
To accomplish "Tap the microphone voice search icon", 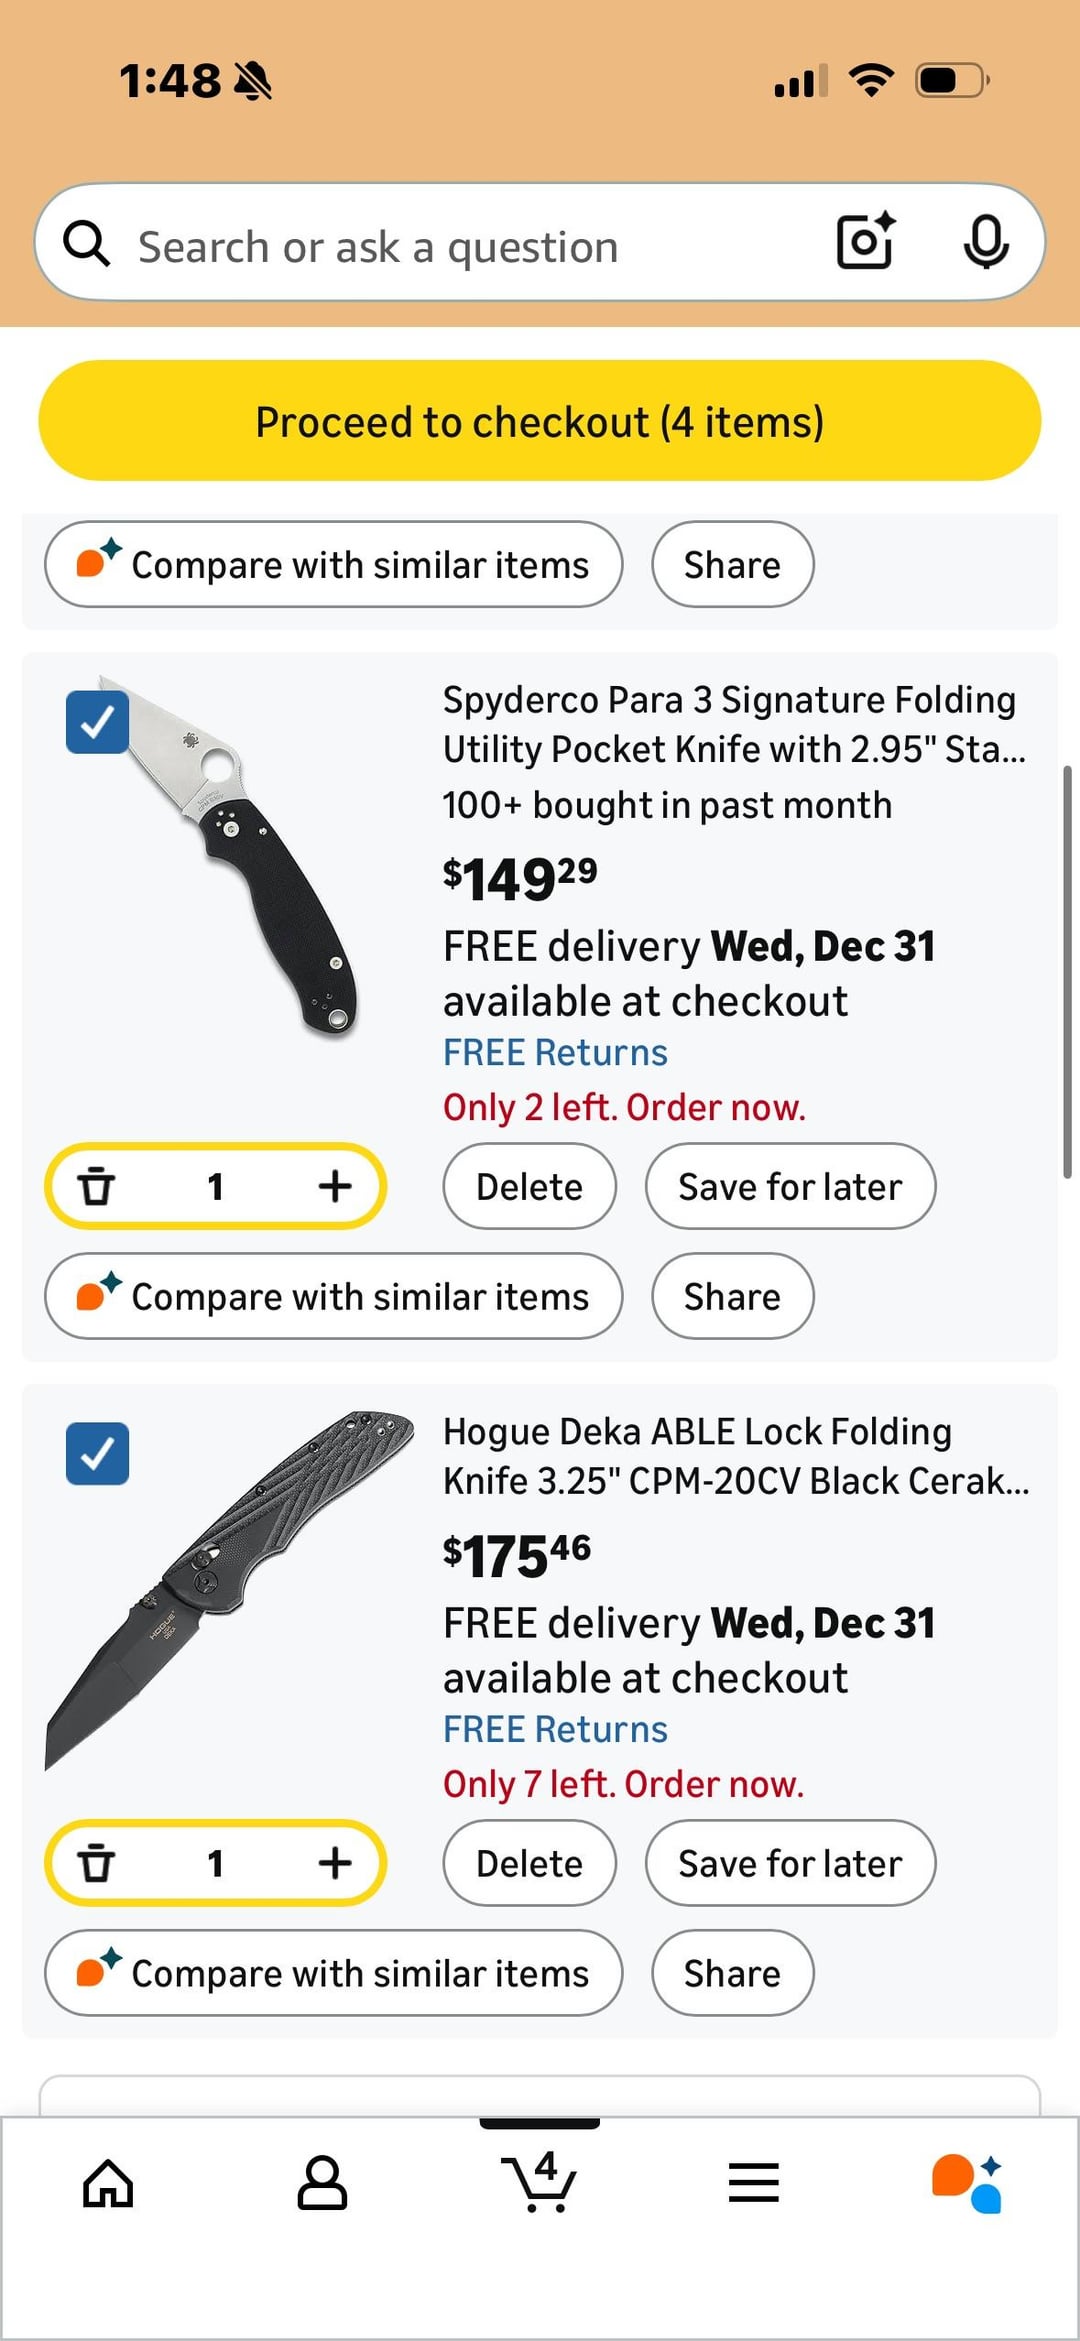I will point(985,242).
